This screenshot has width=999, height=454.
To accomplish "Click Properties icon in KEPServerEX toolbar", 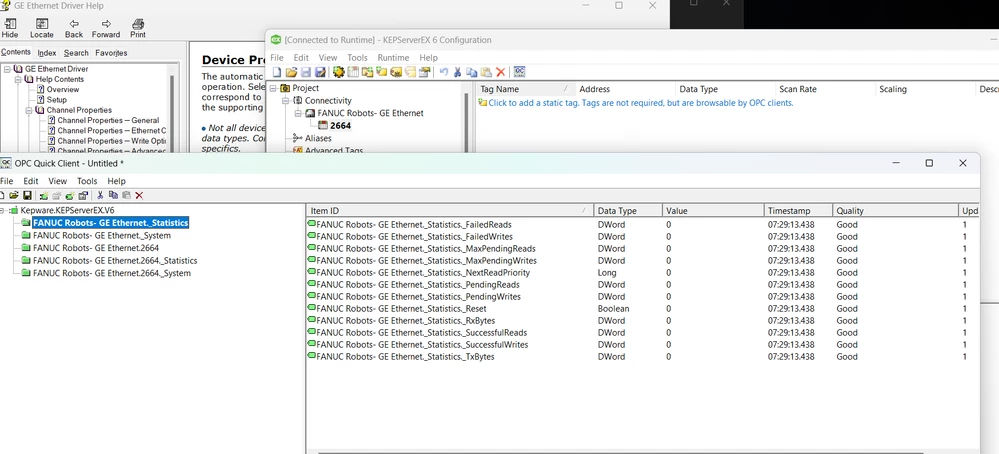I will [x=424, y=72].
